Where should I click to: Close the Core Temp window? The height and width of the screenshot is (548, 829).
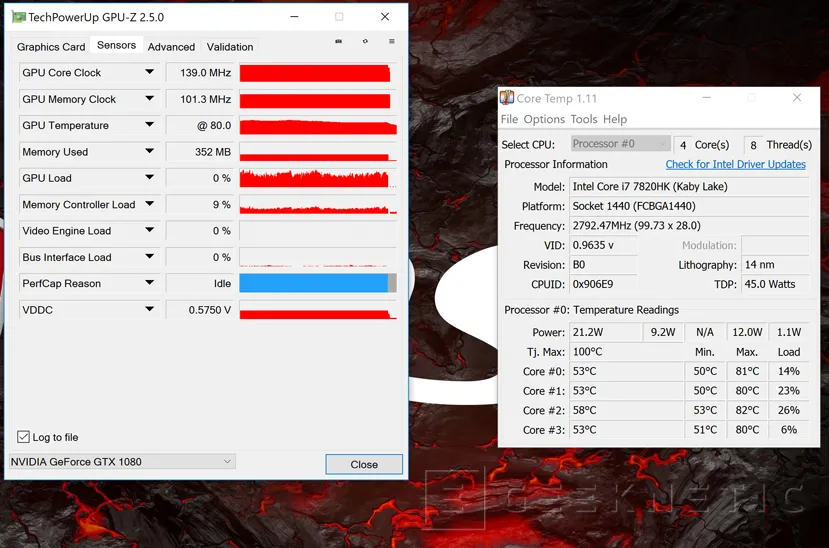coord(797,98)
